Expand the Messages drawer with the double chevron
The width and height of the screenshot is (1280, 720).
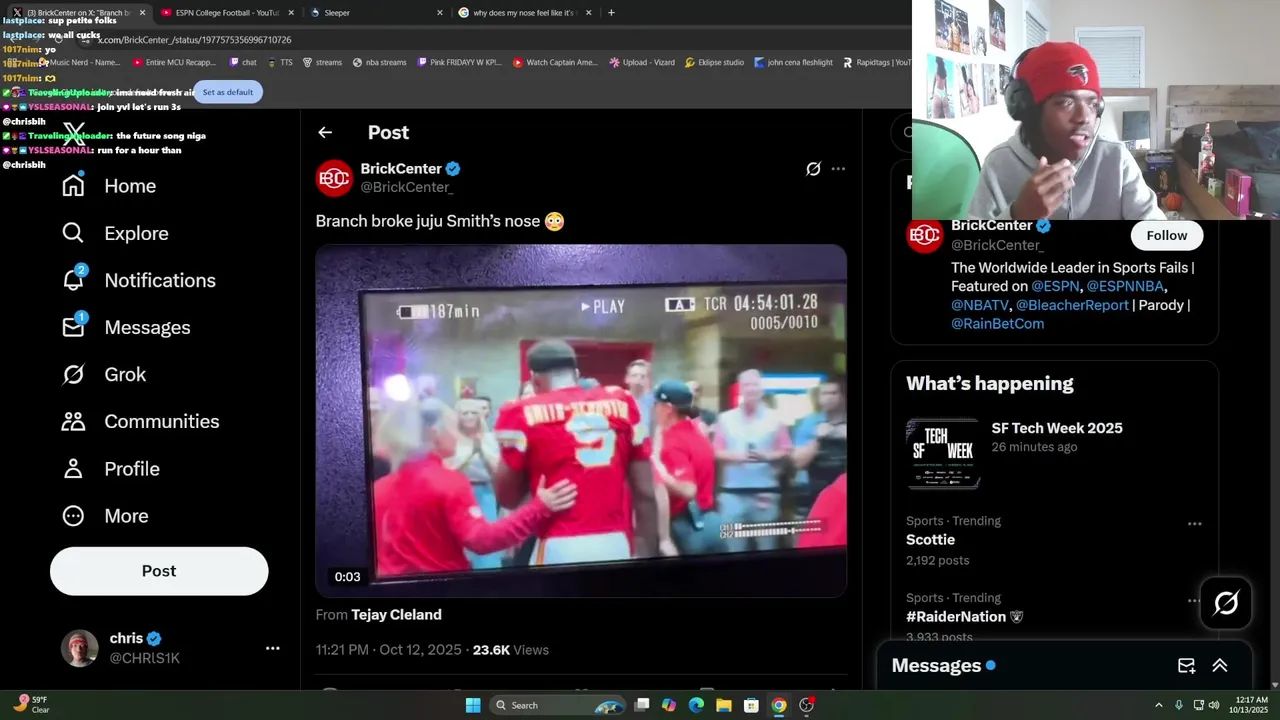pos(1220,666)
